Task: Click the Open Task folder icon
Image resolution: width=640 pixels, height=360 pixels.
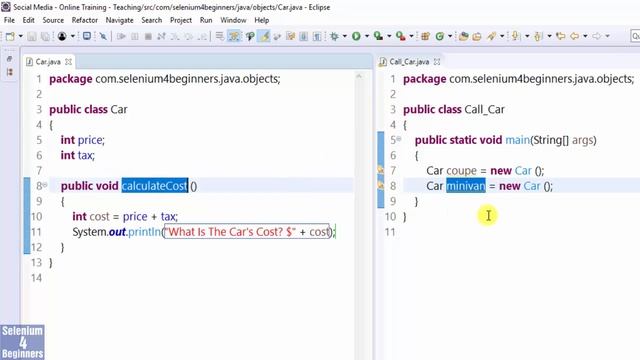Action: point(477,36)
